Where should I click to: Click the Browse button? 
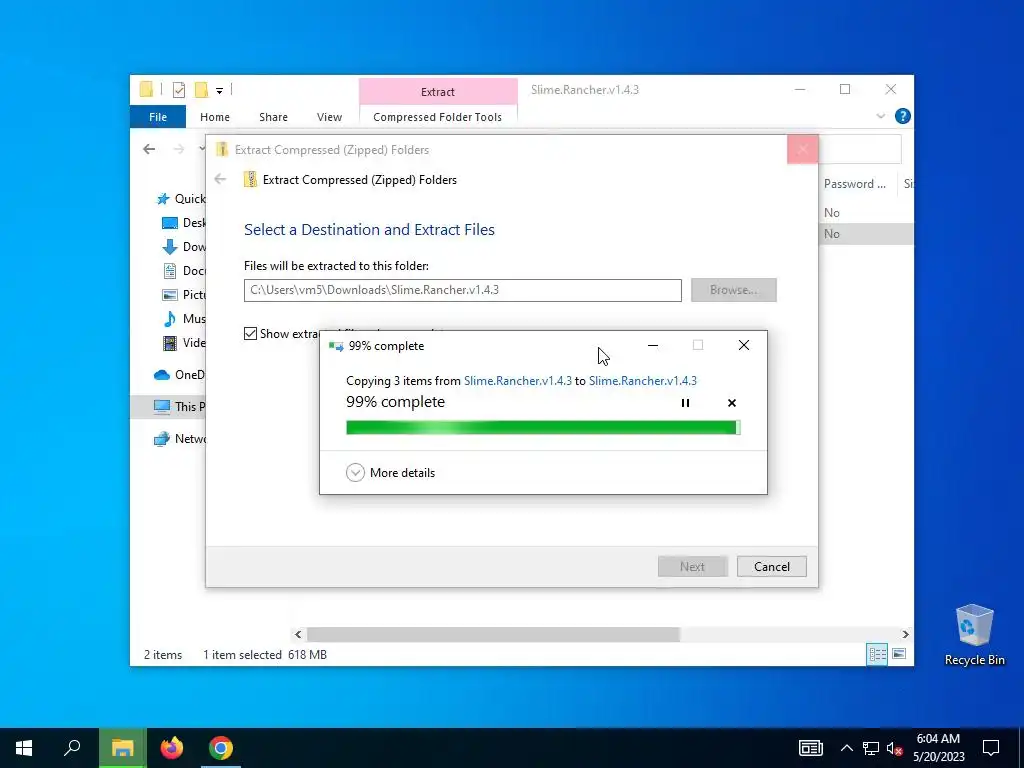(733, 290)
